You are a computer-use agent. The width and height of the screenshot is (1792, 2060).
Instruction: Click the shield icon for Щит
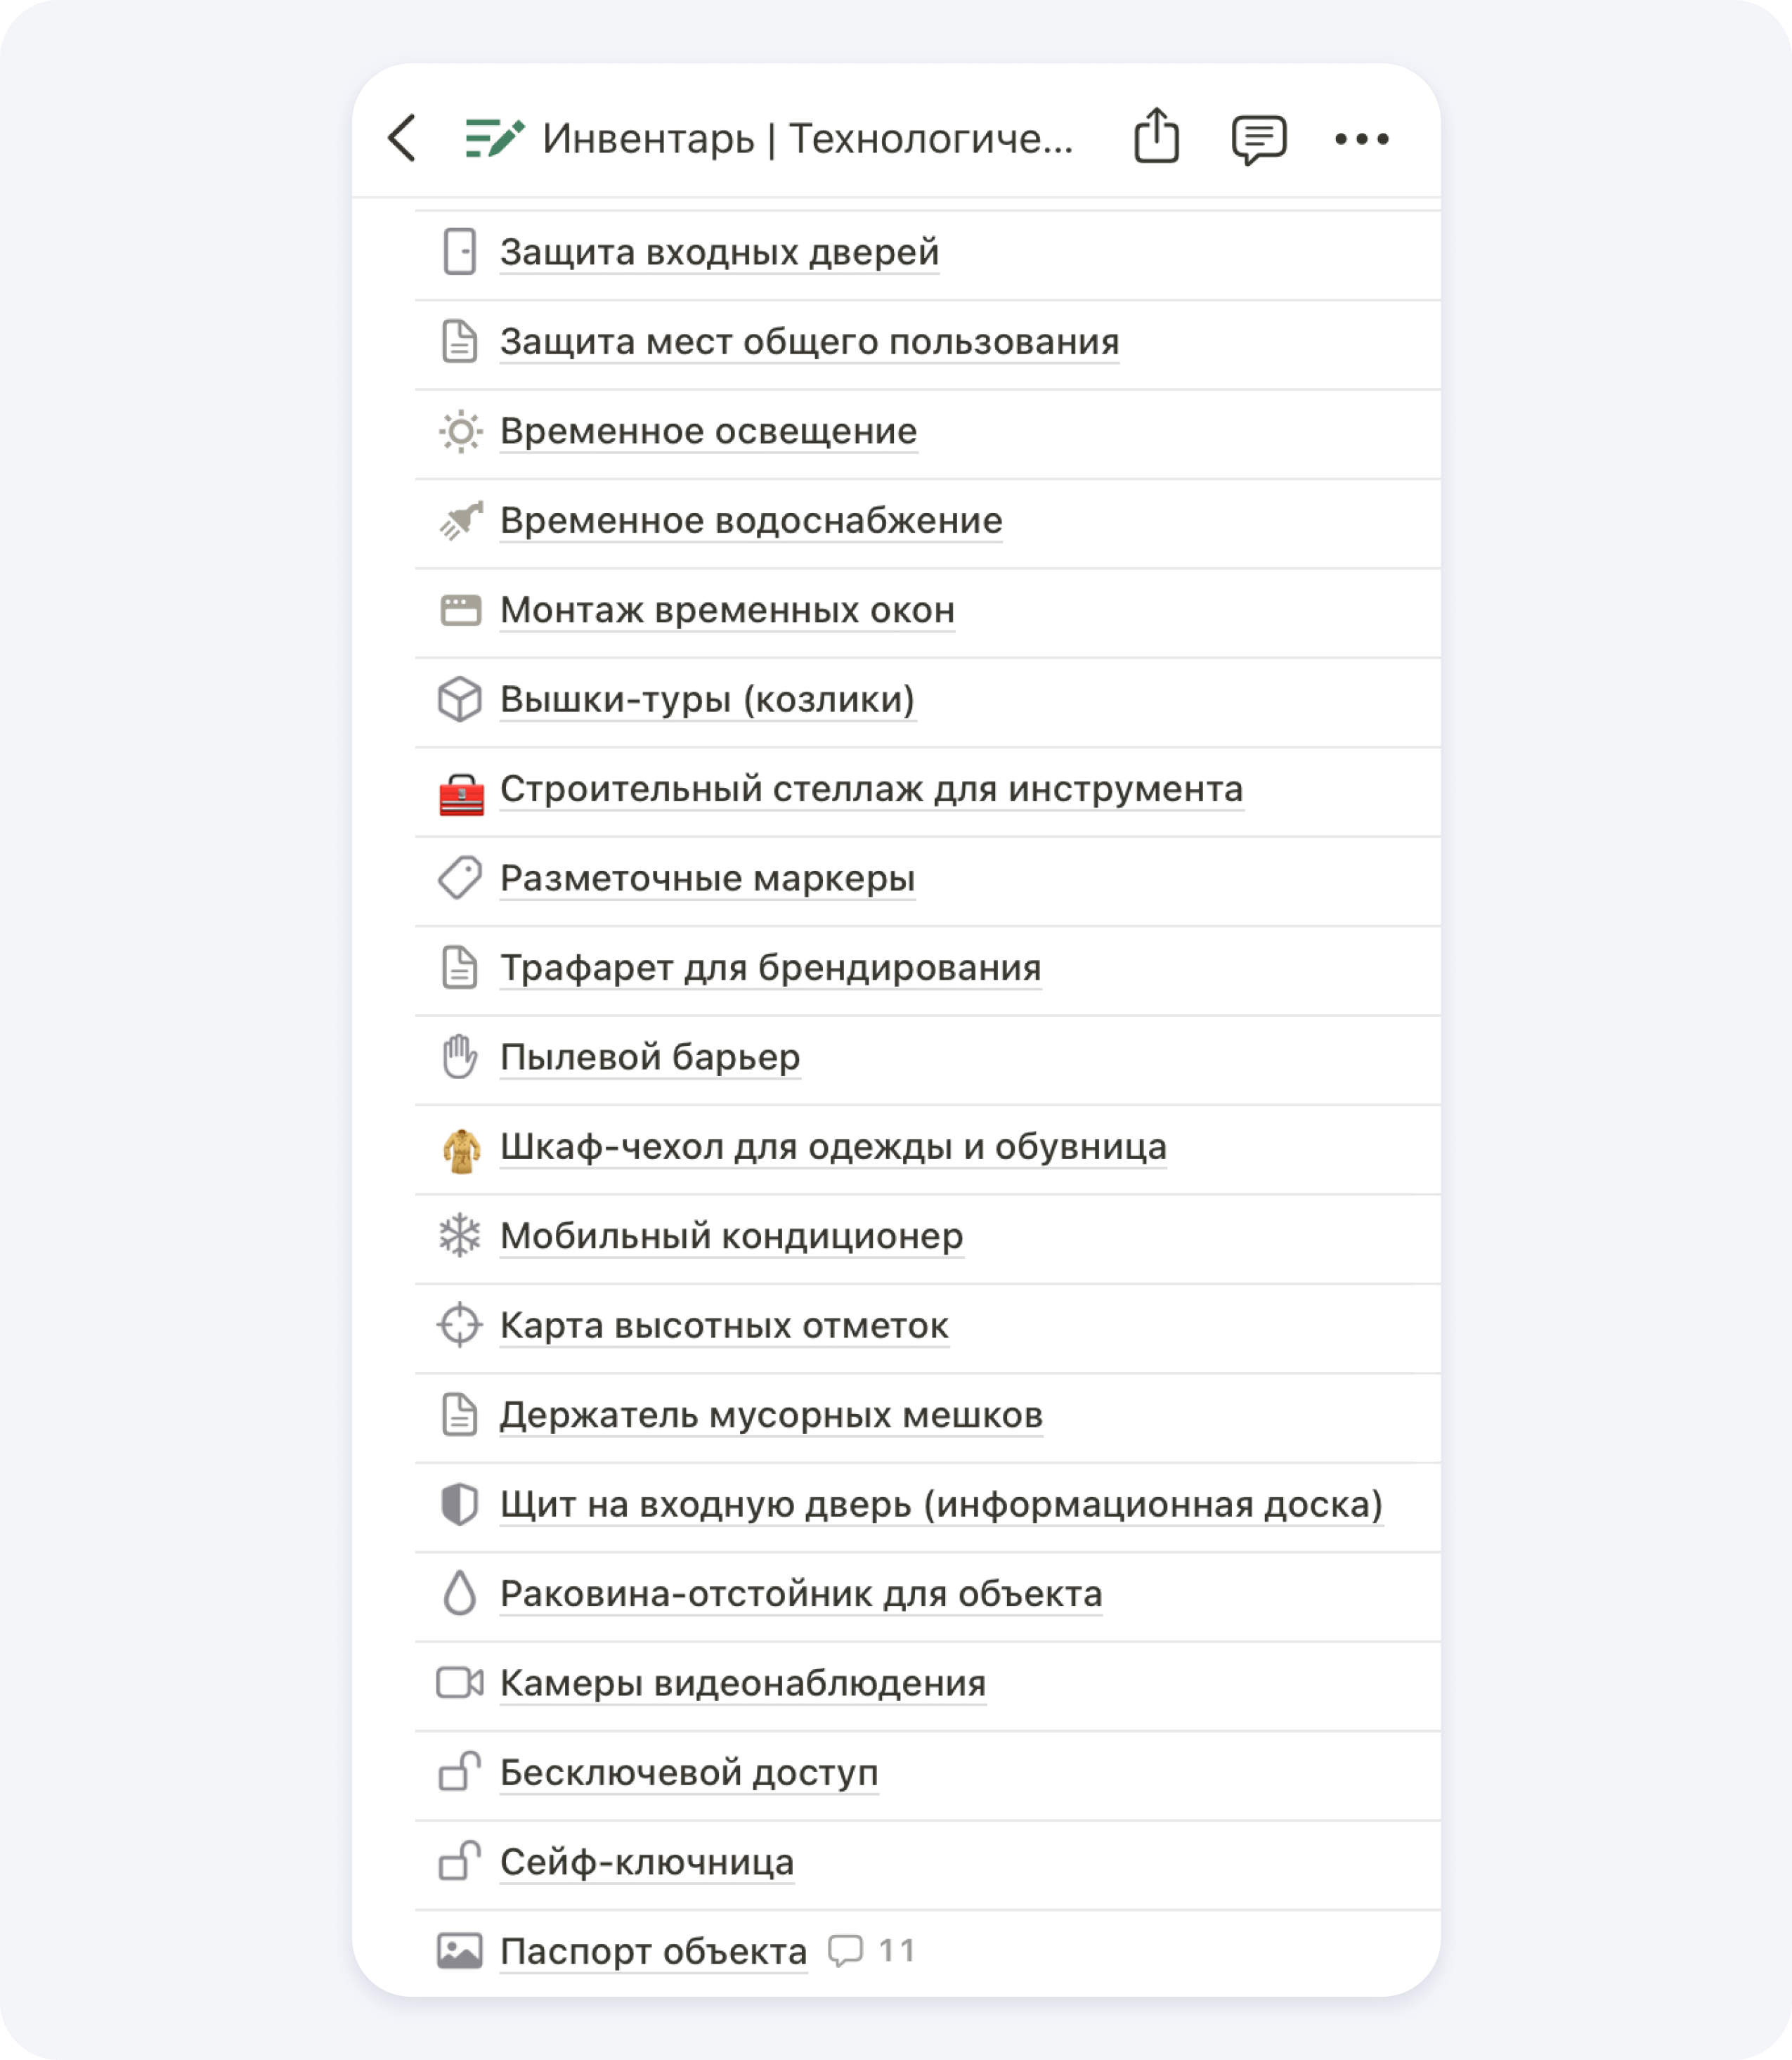coord(460,1504)
